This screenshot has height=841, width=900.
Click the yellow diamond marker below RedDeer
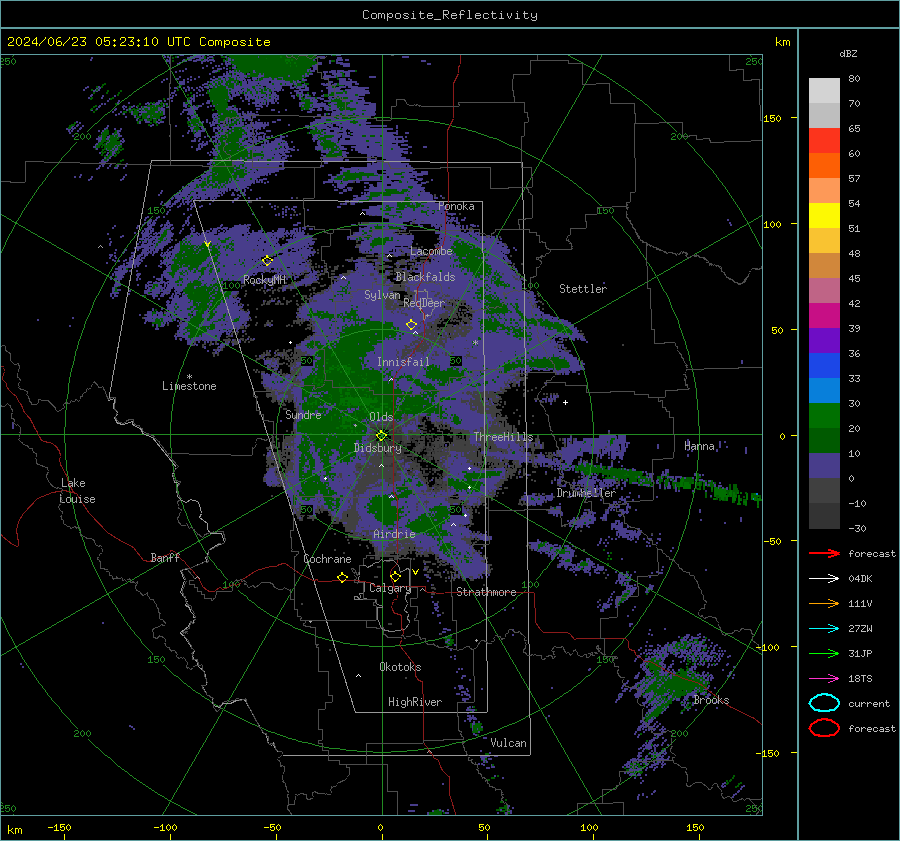coord(411,325)
